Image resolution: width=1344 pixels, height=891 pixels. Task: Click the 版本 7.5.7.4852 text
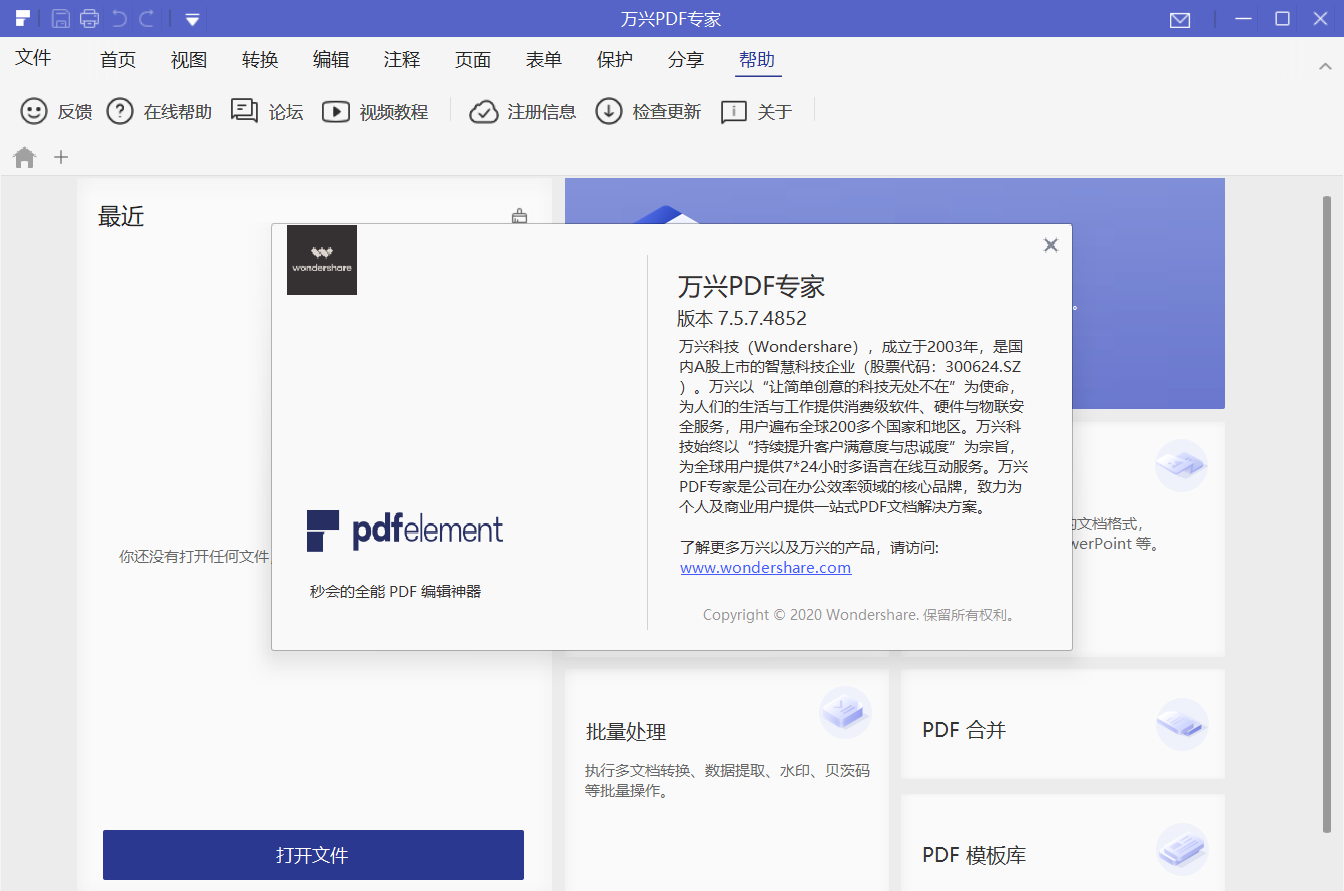(742, 318)
